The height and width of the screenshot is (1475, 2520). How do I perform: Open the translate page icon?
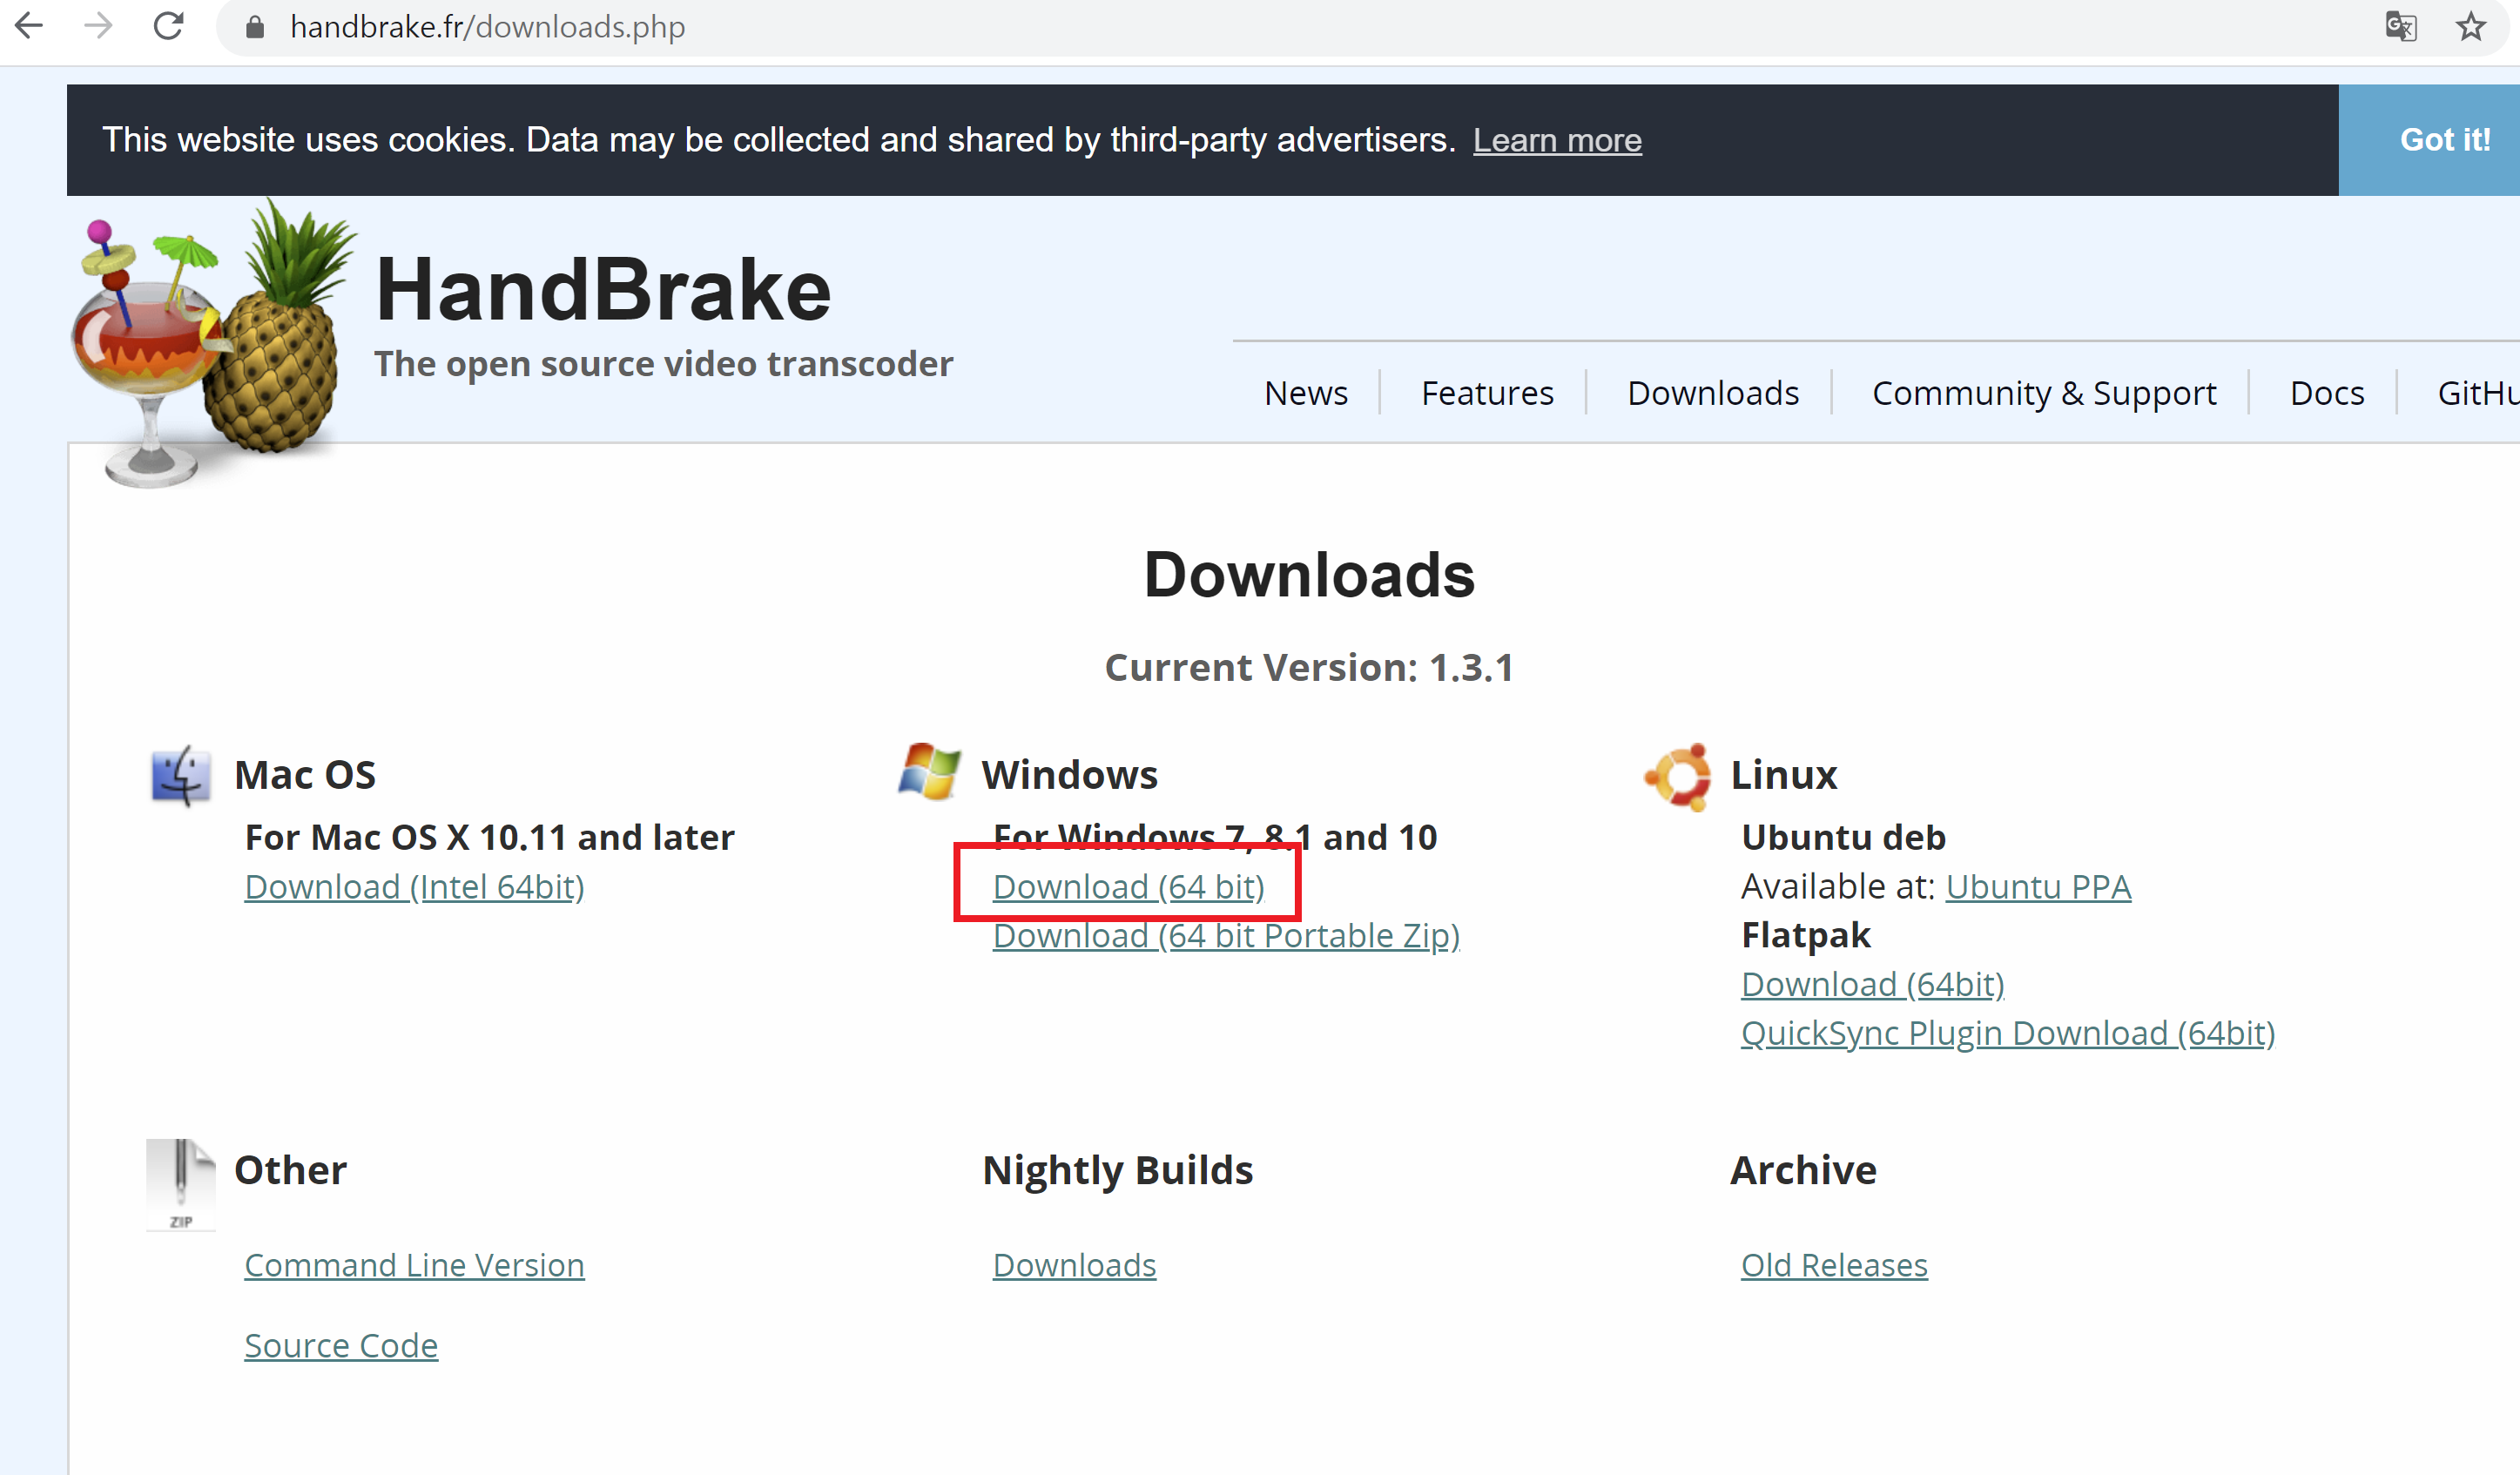pos(2401,27)
